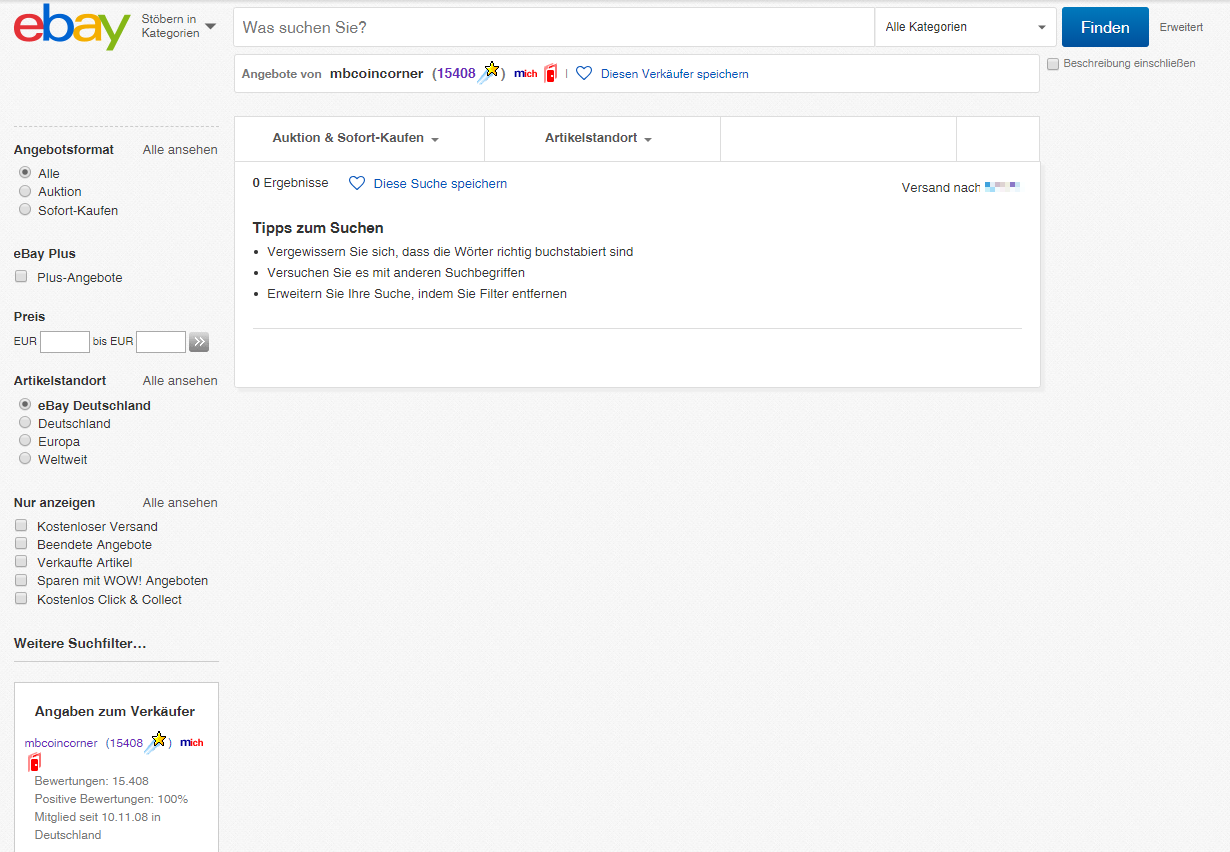Open the Alle Kategorien dropdown
The width and height of the screenshot is (1230, 852).
[965, 27]
